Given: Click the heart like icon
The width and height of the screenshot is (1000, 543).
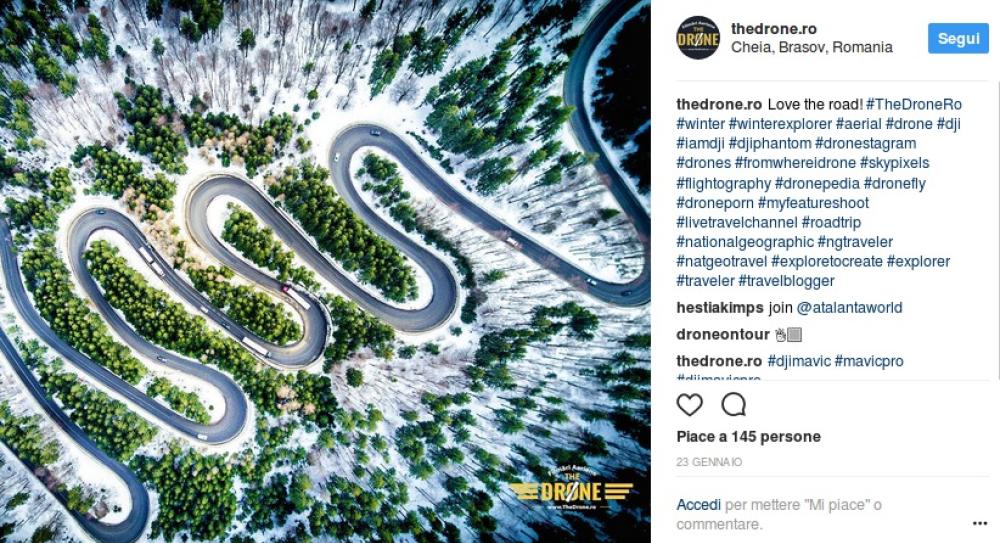Looking at the screenshot, I should pyautogui.click(x=689, y=405).
